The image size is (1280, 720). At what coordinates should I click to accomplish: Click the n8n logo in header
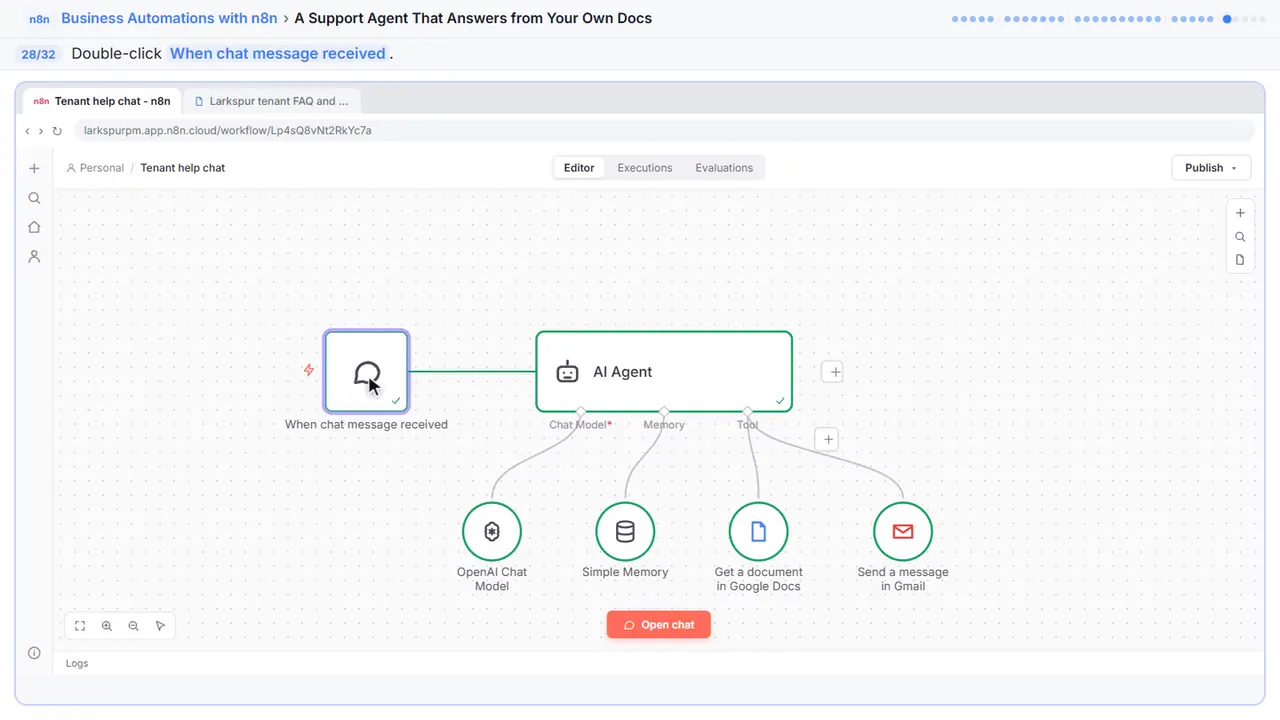click(x=39, y=19)
